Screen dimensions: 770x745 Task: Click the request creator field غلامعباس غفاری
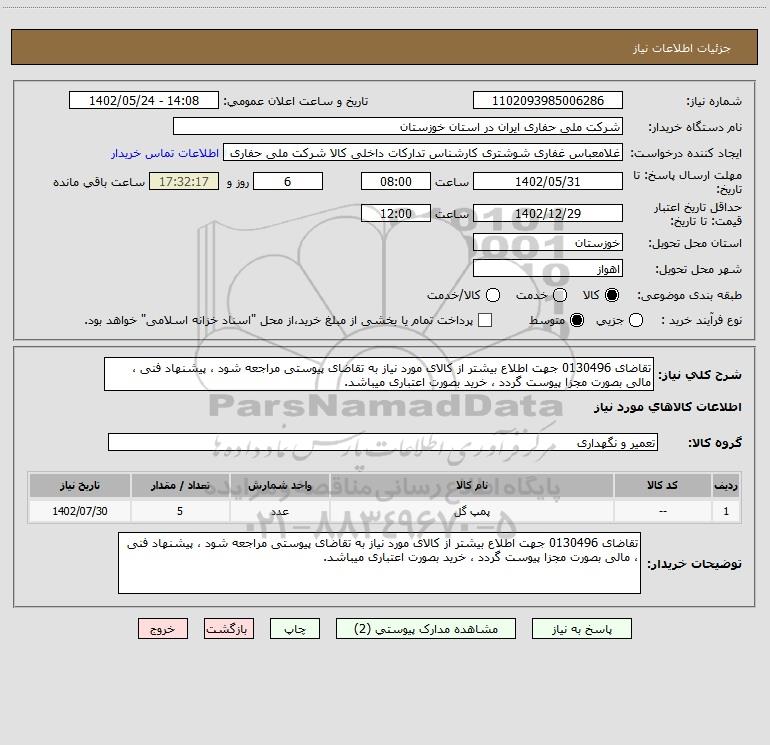423,153
